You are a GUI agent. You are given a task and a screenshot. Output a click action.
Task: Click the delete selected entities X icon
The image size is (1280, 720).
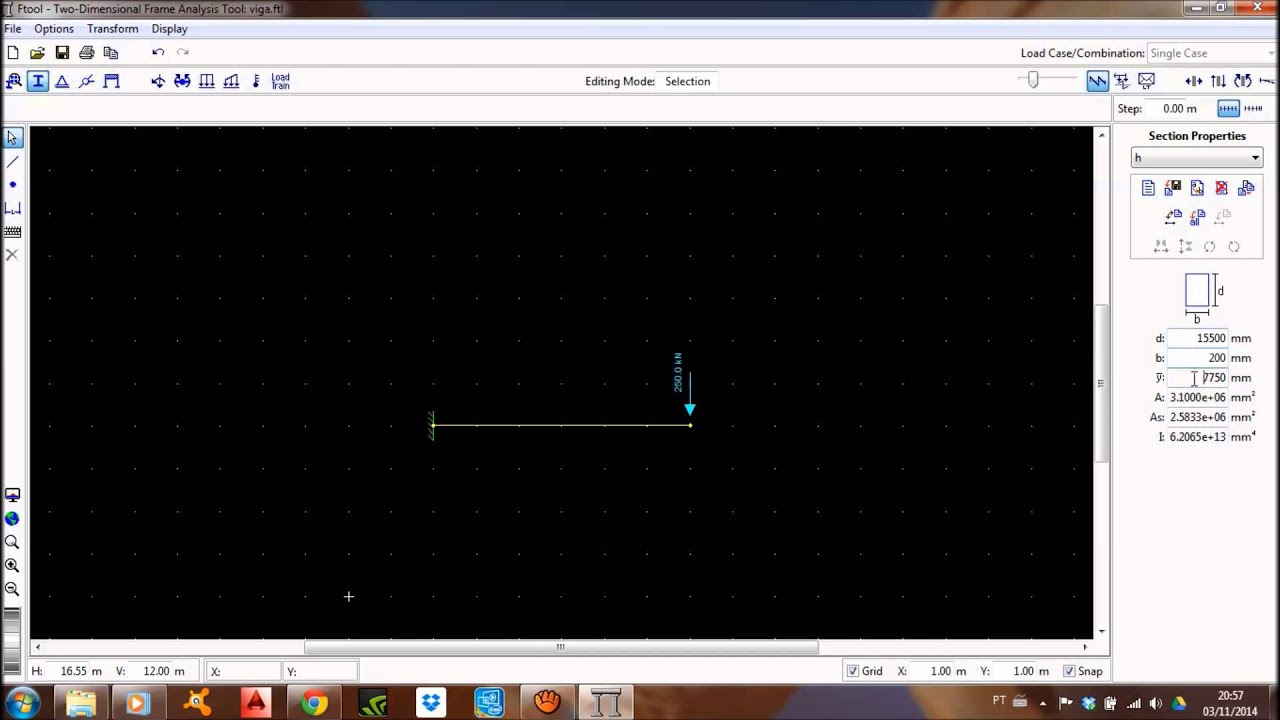[13, 255]
